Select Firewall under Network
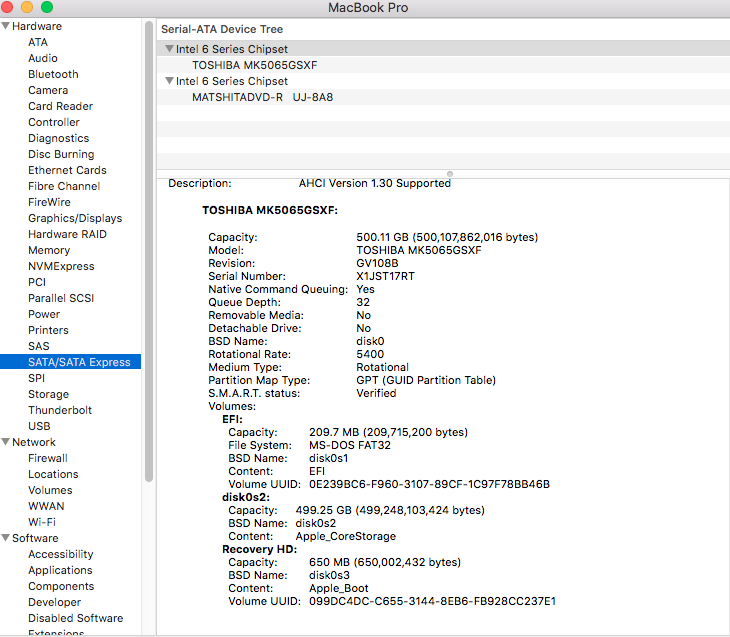The width and height of the screenshot is (730, 637). click(x=47, y=458)
